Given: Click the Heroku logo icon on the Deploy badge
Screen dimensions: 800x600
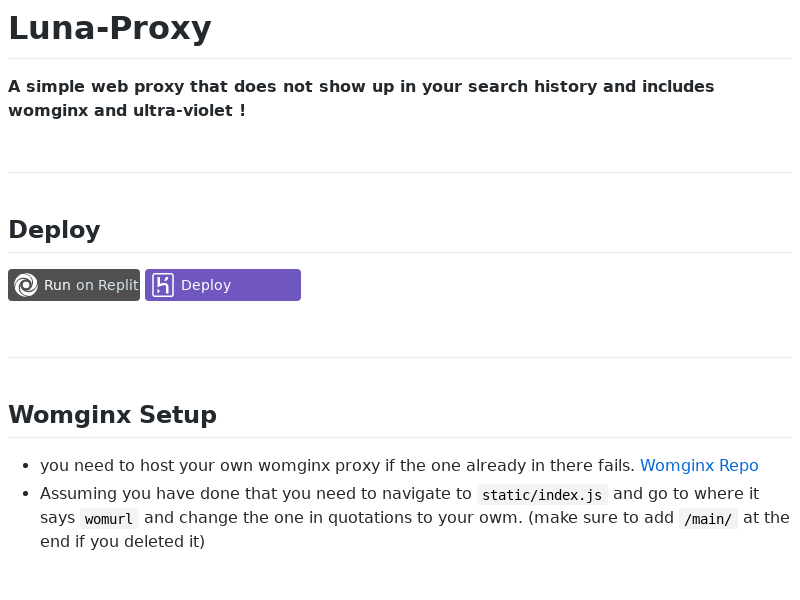Looking at the screenshot, I should [x=162, y=284].
